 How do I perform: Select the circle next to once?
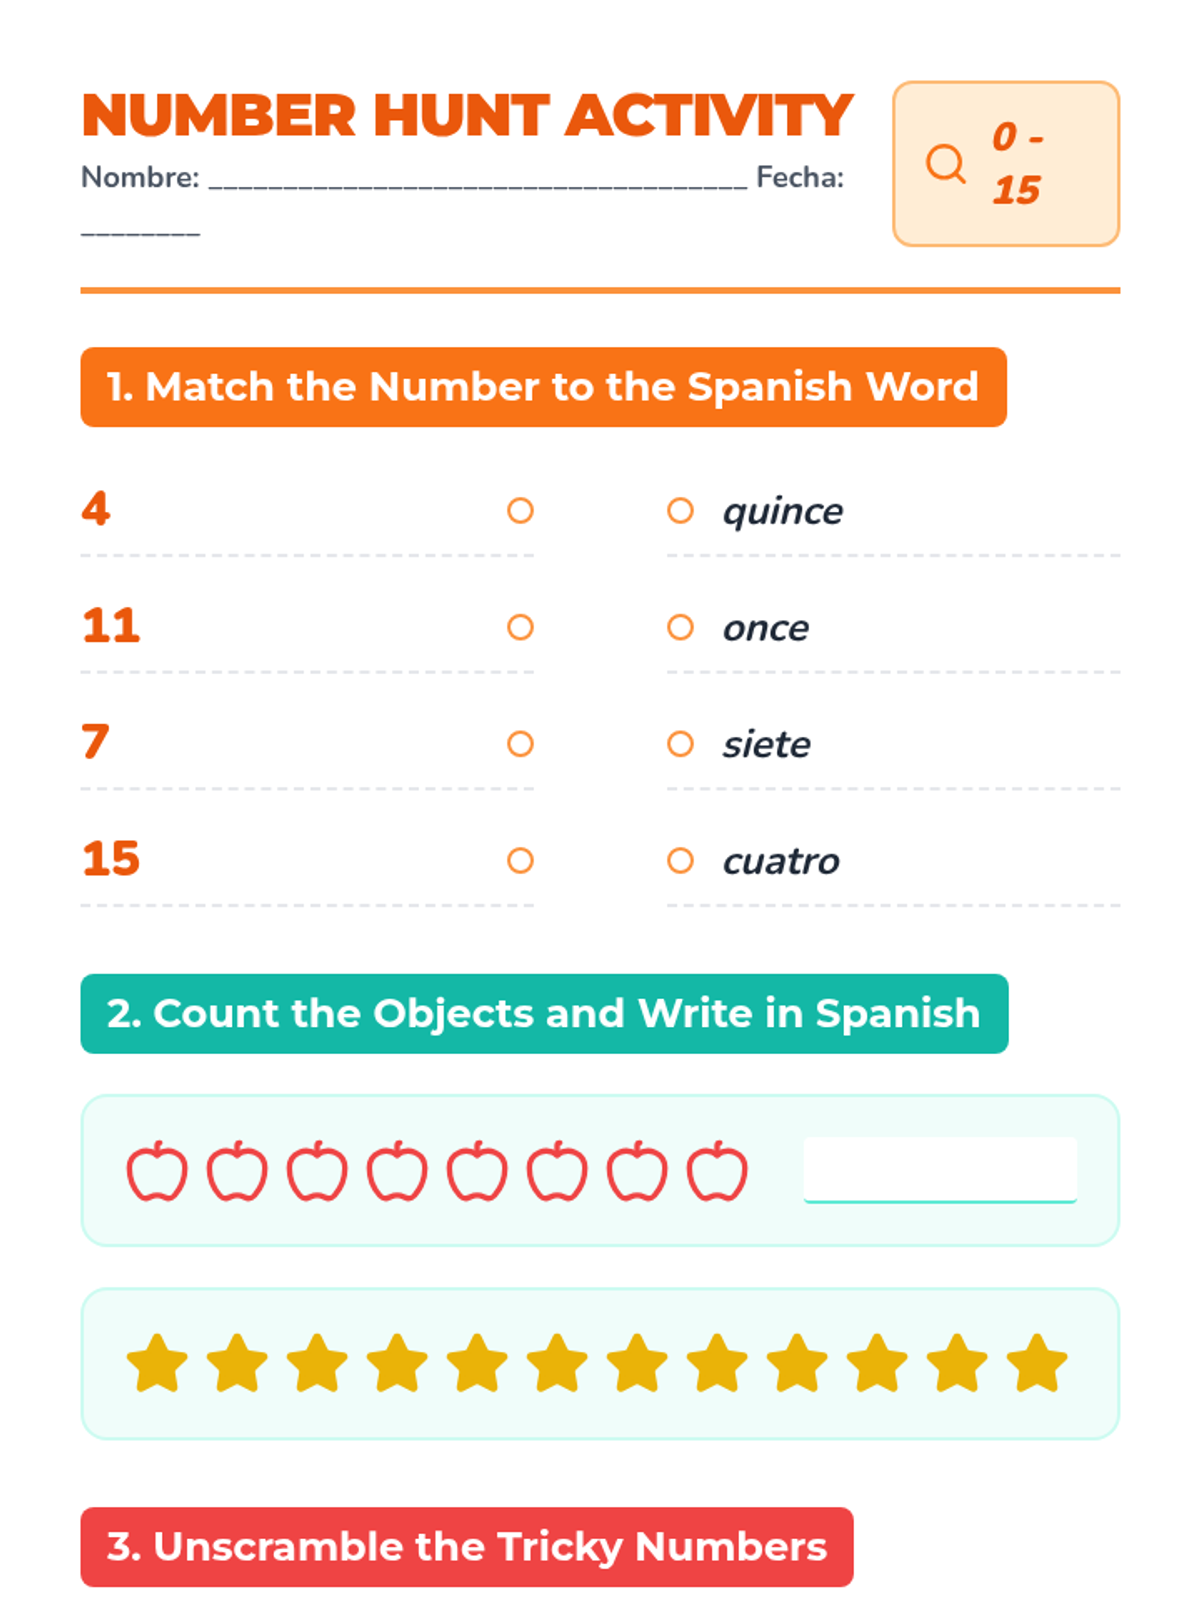(x=680, y=627)
